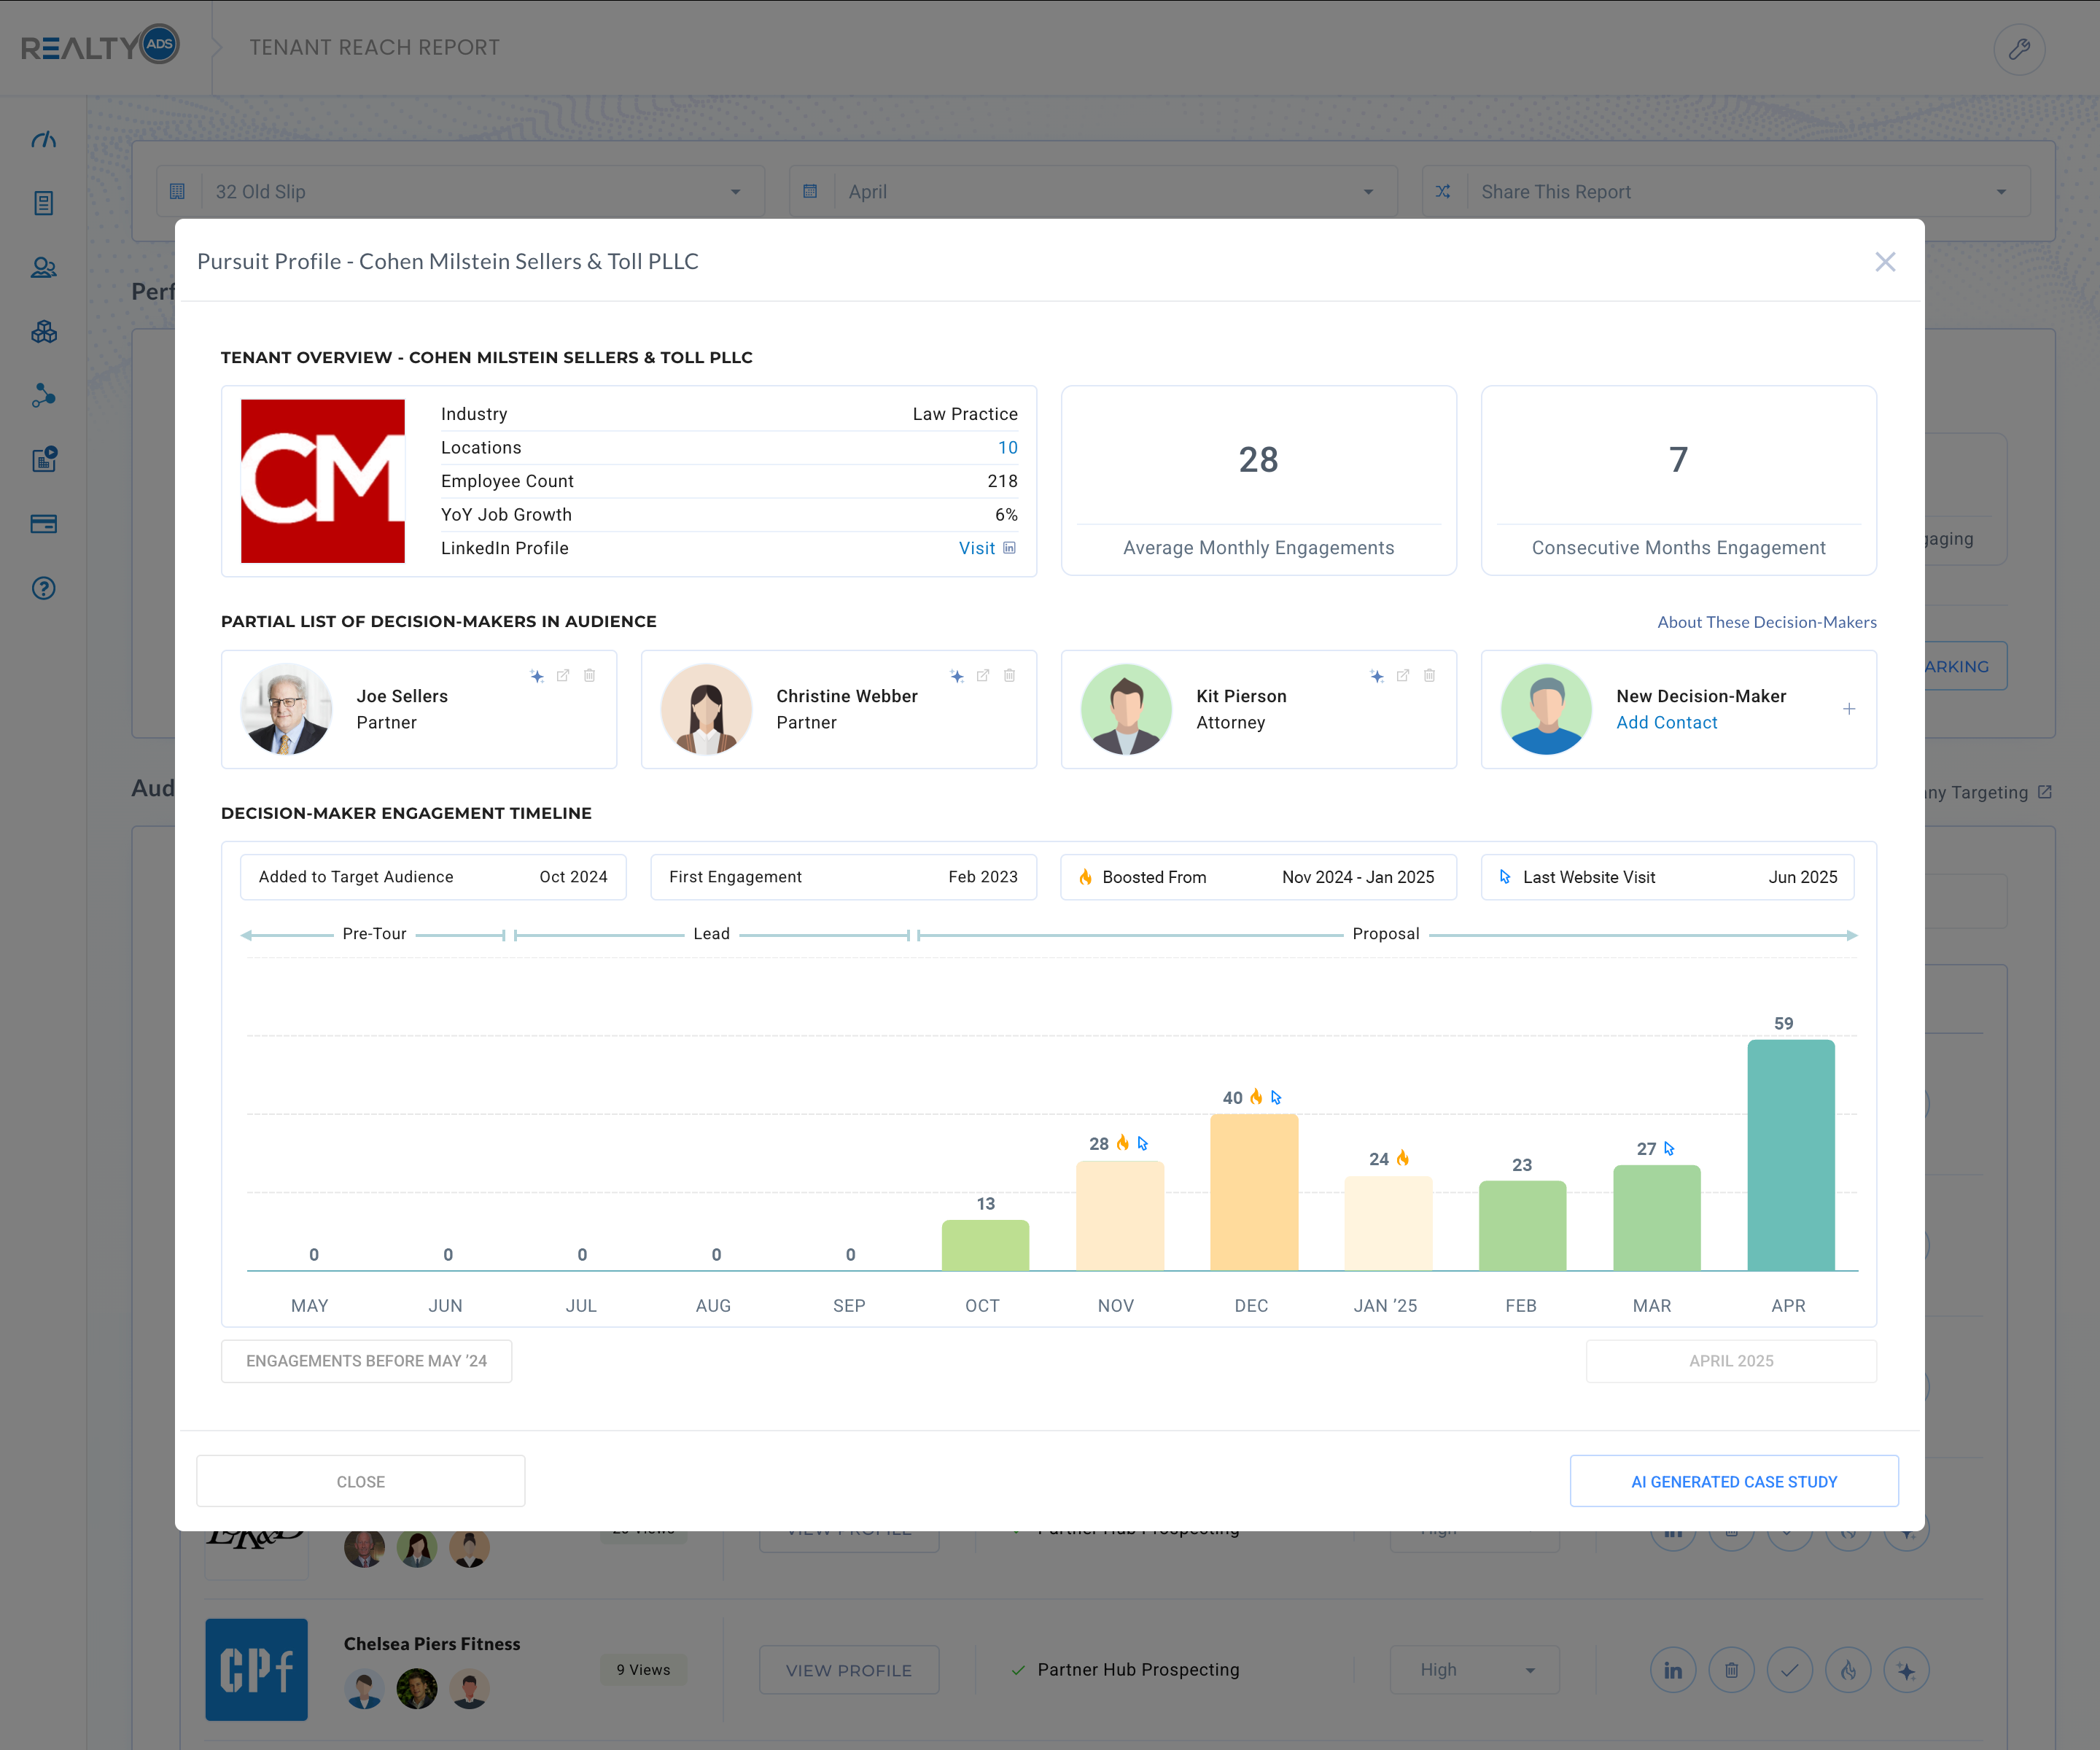Viewport: 2100px width, 1750px height.
Task: Open the April month dropdown
Action: pyautogui.click(x=1093, y=192)
